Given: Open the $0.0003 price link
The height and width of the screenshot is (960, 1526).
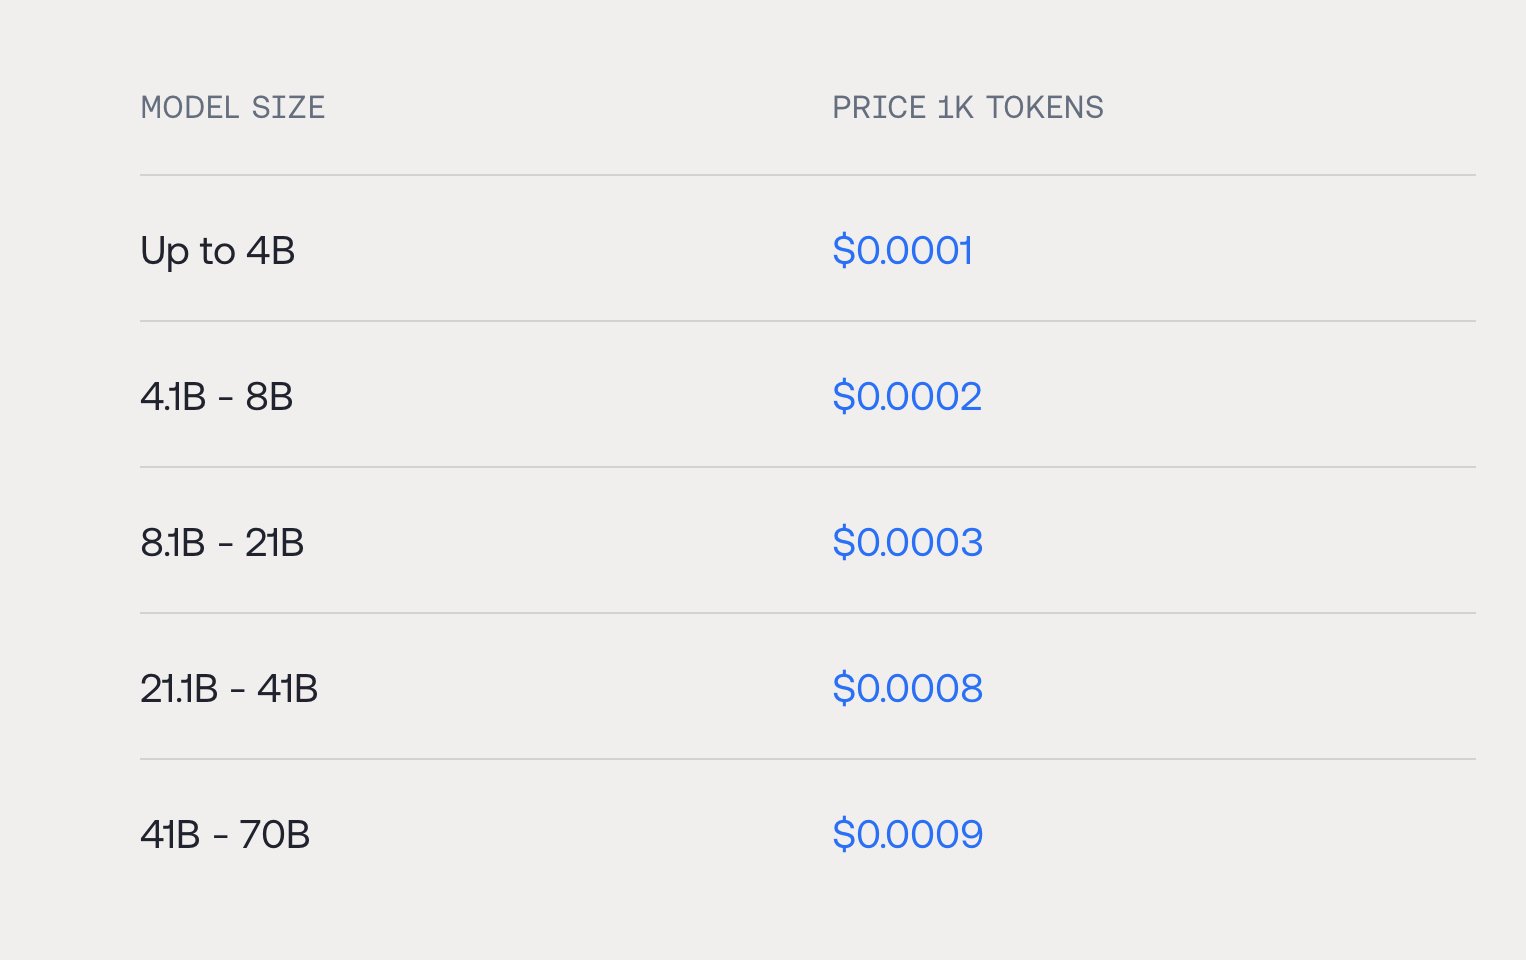Looking at the screenshot, I should (907, 543).
